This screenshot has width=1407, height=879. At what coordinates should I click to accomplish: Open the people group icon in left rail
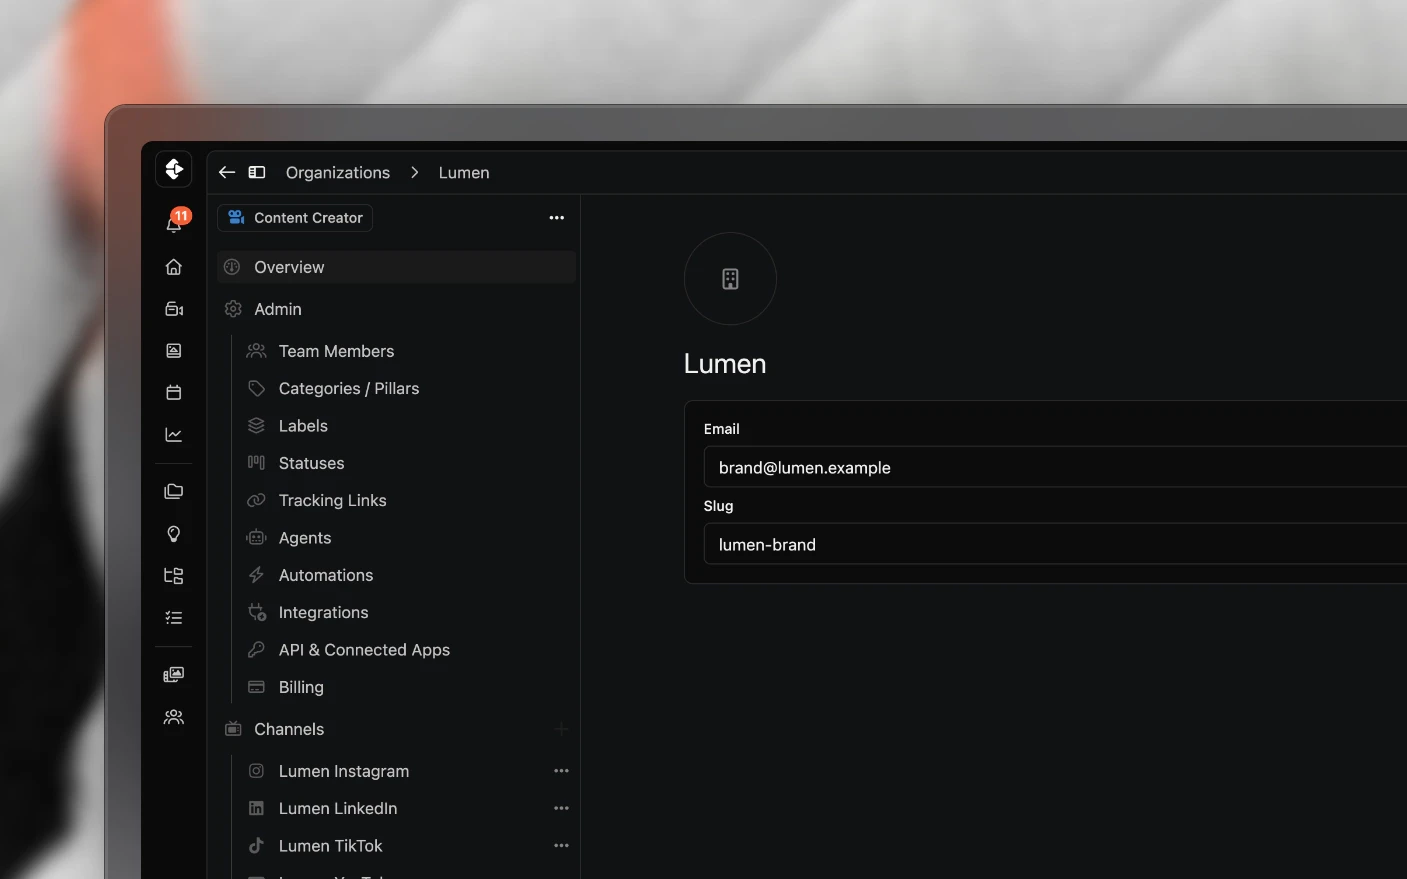[174, 717]
